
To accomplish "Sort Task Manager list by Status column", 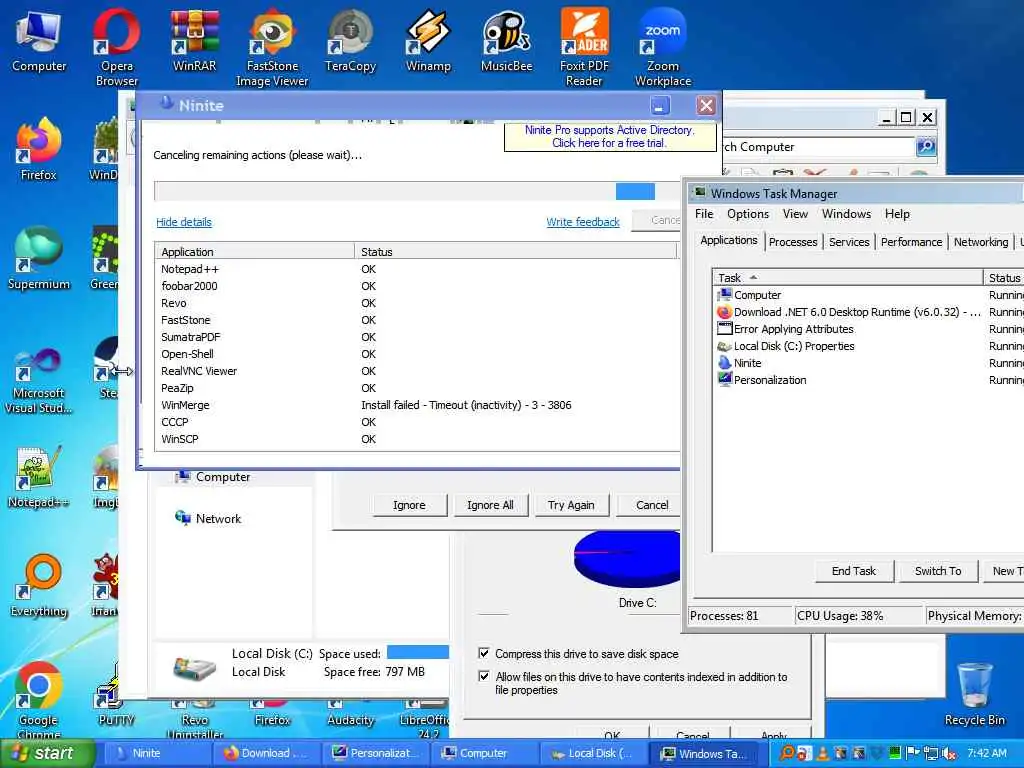I will 1004,278.
